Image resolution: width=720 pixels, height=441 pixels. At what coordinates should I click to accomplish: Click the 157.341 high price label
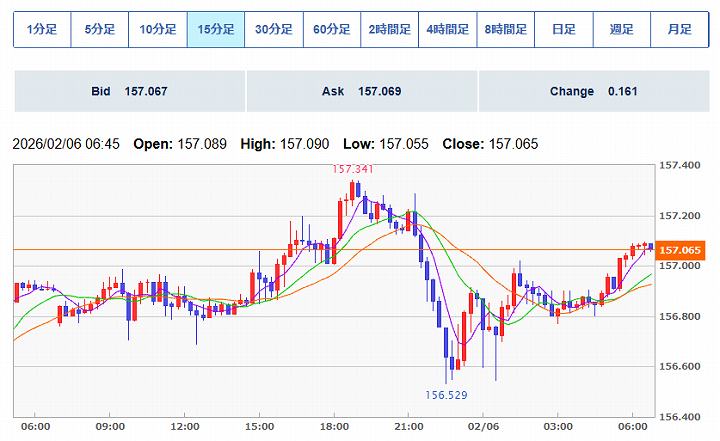click(x=354, y=169)
